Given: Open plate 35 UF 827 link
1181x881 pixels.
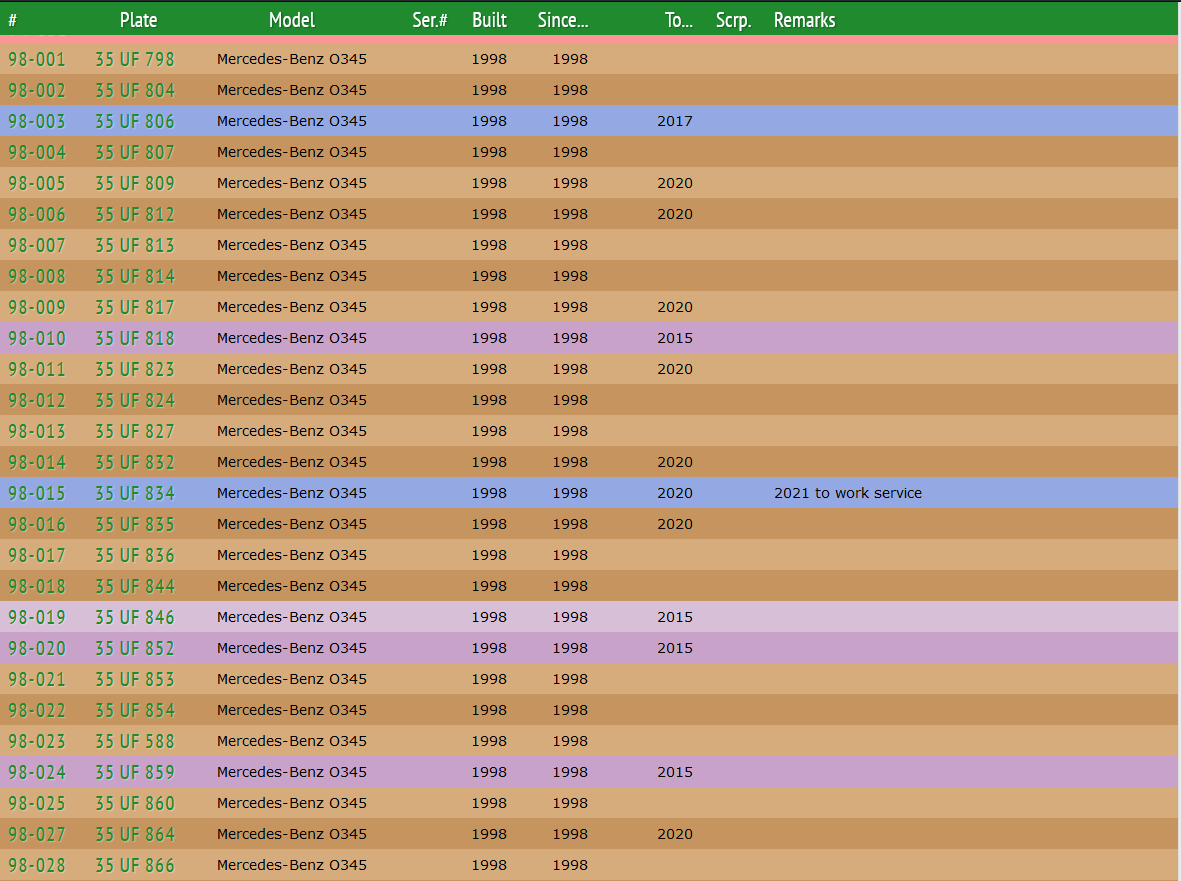Looking at the screenshot, I should click(x=135, y=431).
